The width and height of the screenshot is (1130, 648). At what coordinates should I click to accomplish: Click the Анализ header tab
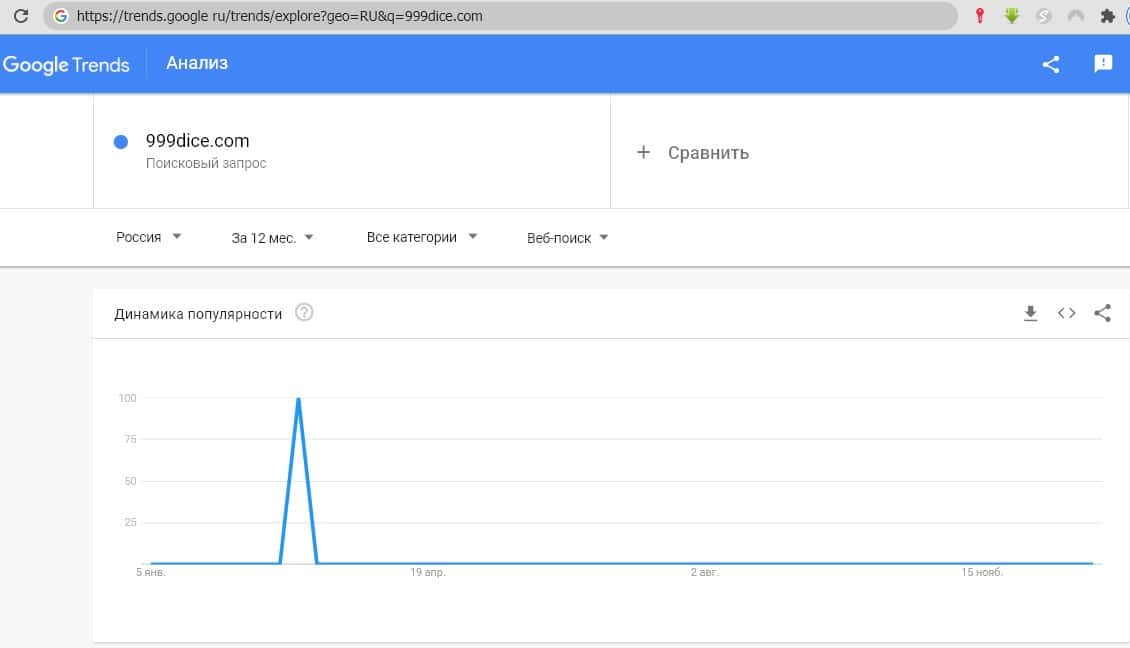coord(197,63)
